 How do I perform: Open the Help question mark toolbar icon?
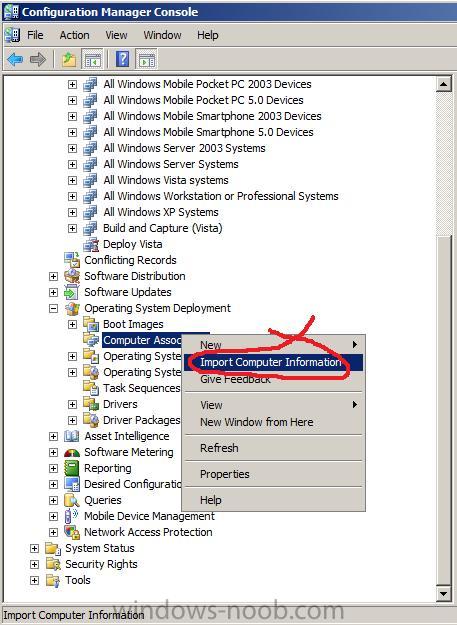click(x=123, y=59)
